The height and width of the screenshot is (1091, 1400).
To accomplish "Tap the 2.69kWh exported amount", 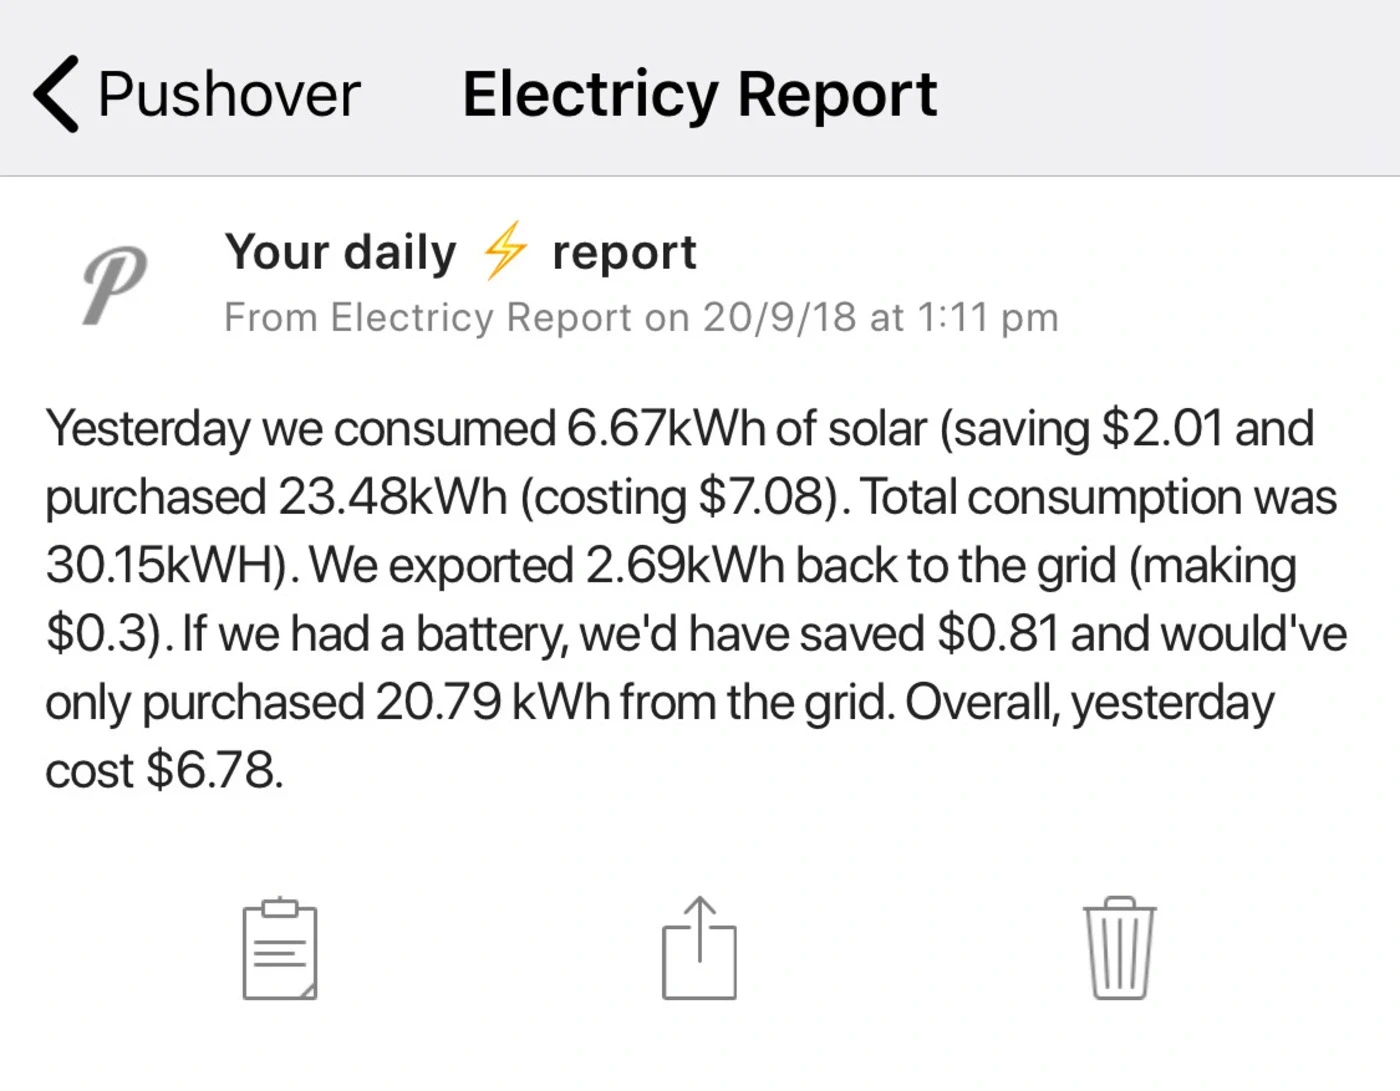I will 685,566.
